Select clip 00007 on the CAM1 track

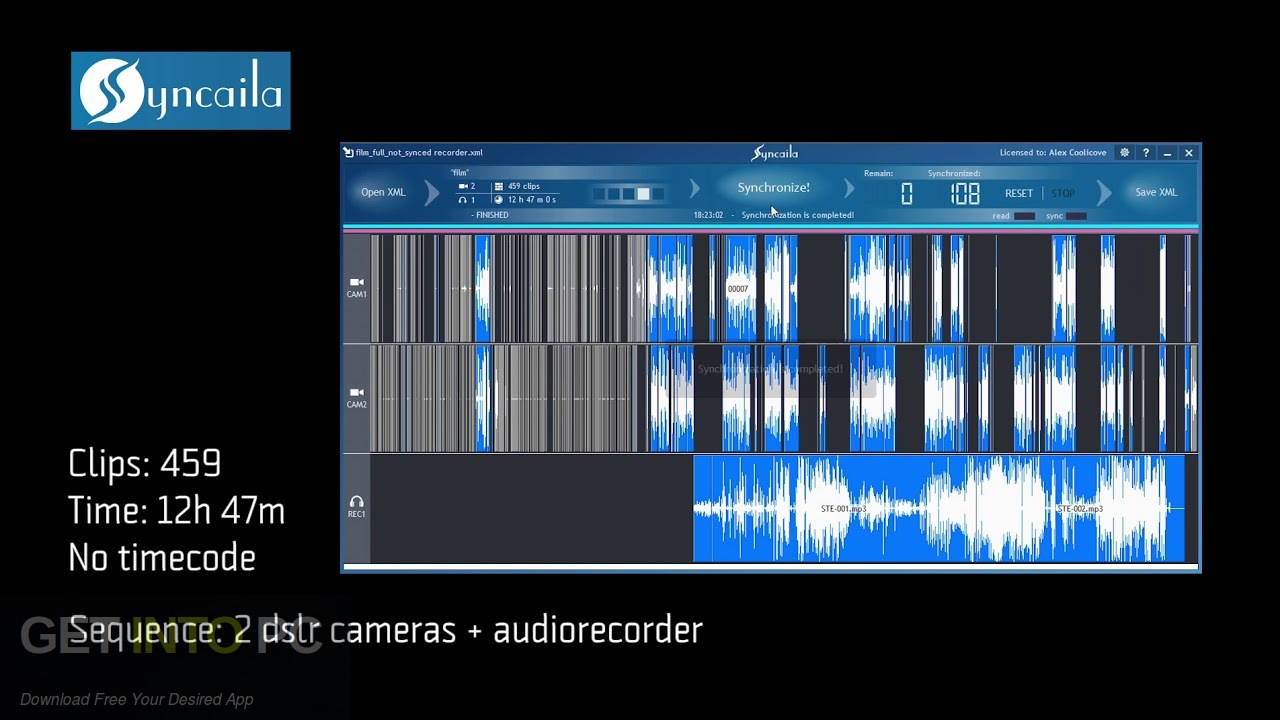738,289
